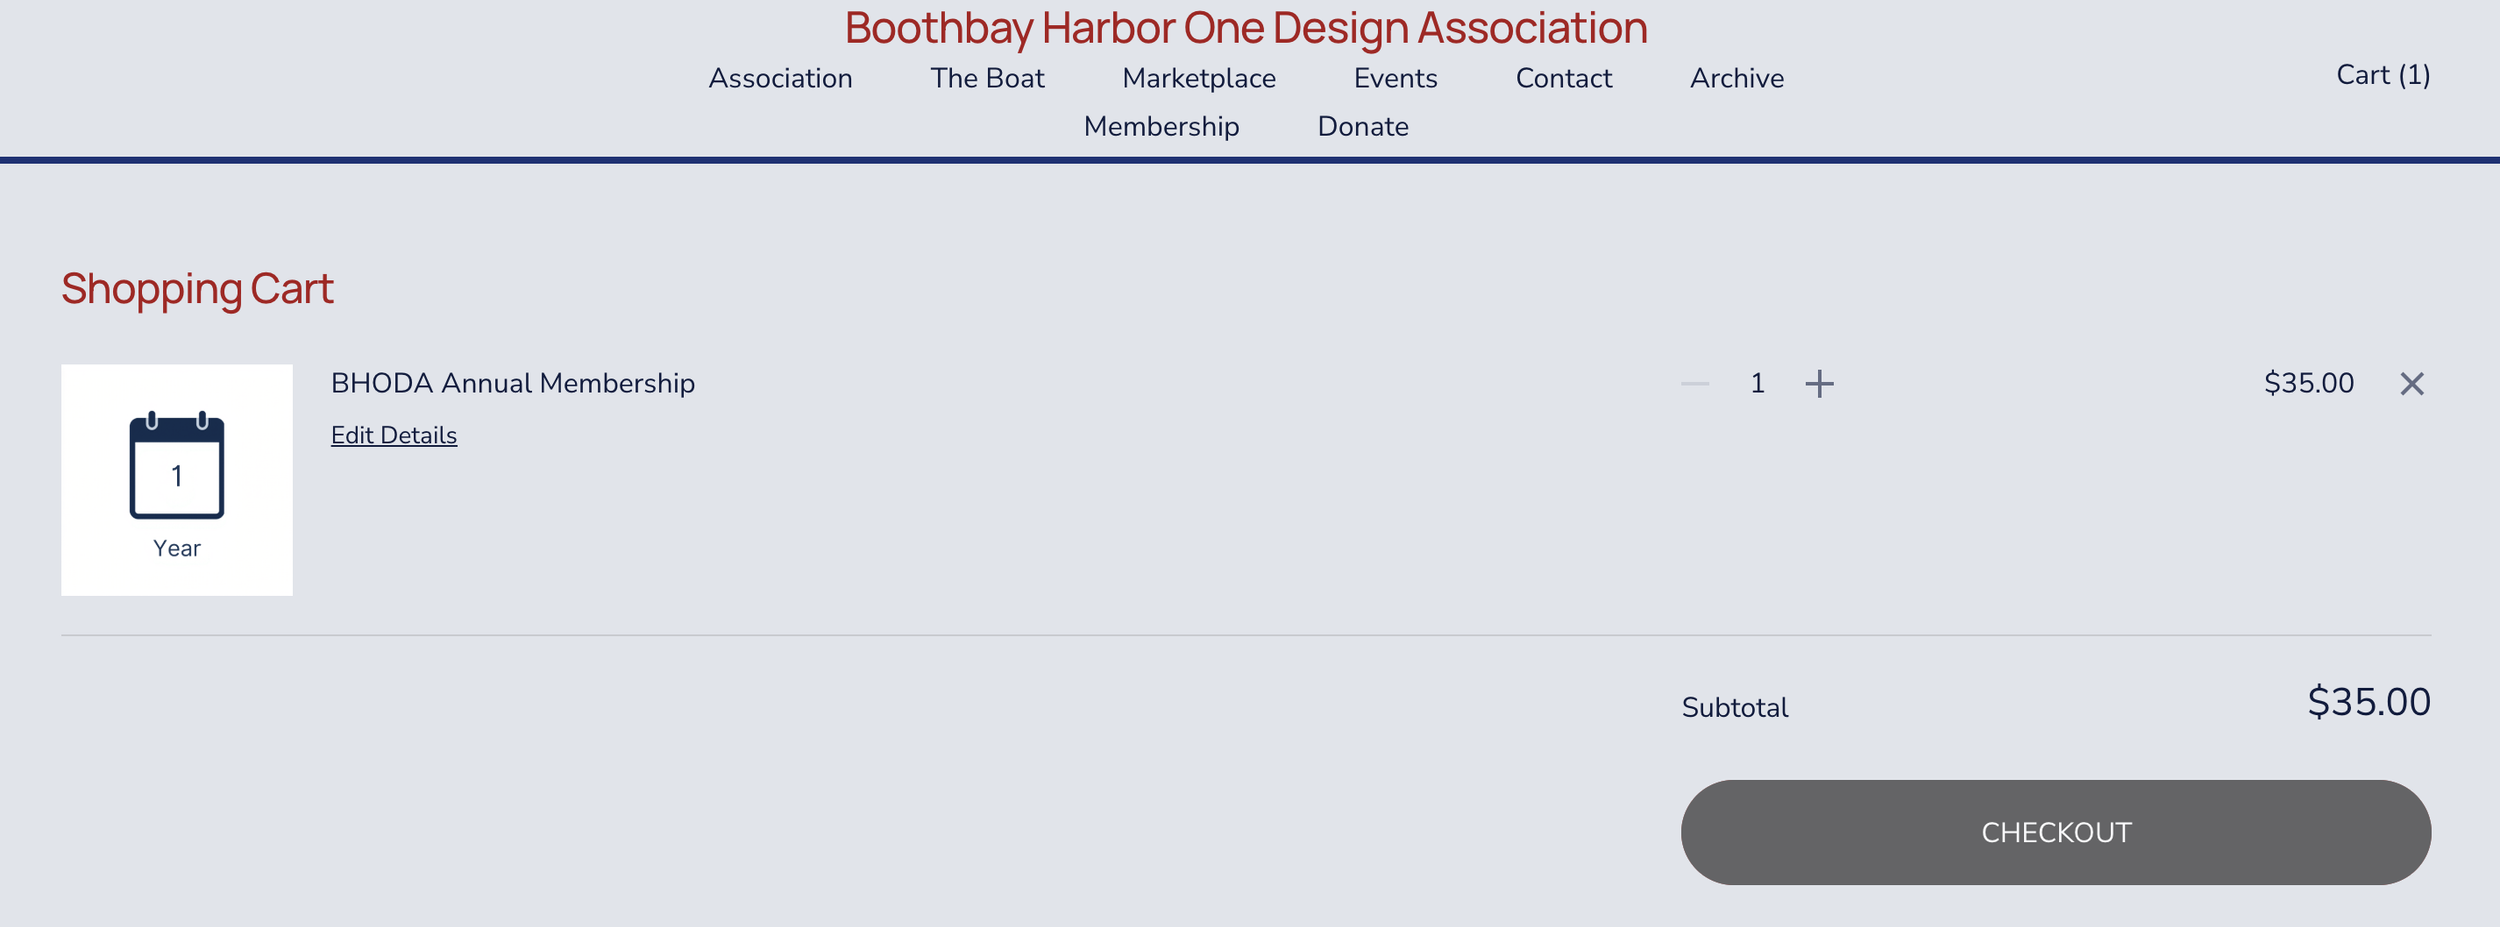View Cart (1) in header
The height and width of the screenshot is (927, 2500).
(x=2383, y=75)
